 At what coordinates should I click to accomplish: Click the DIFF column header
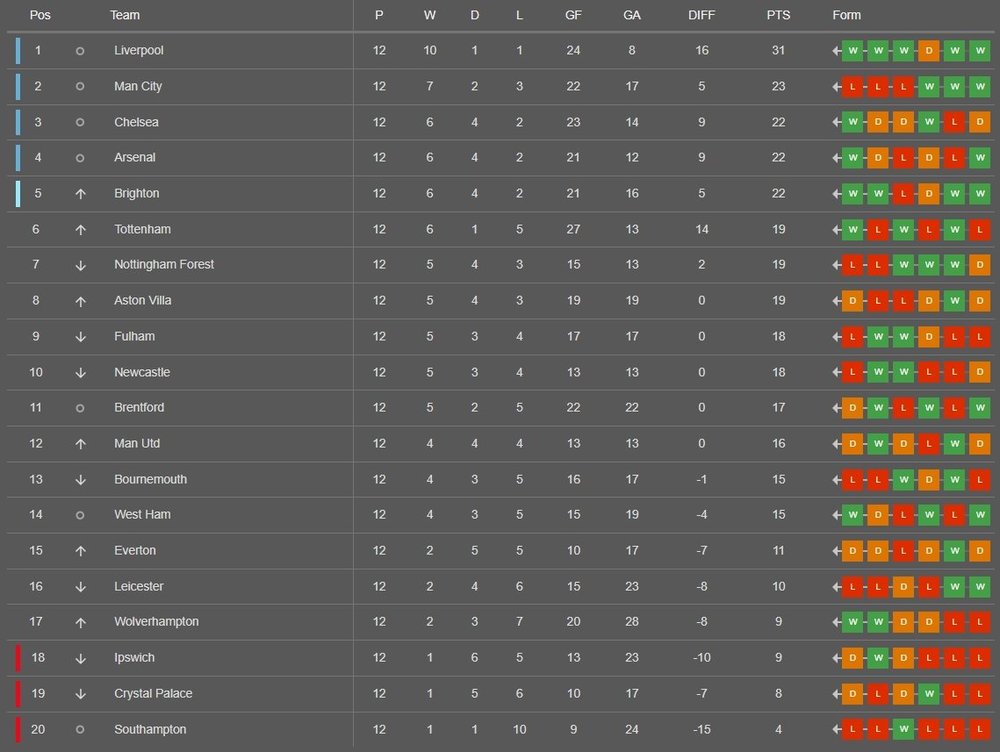(702, 15)
